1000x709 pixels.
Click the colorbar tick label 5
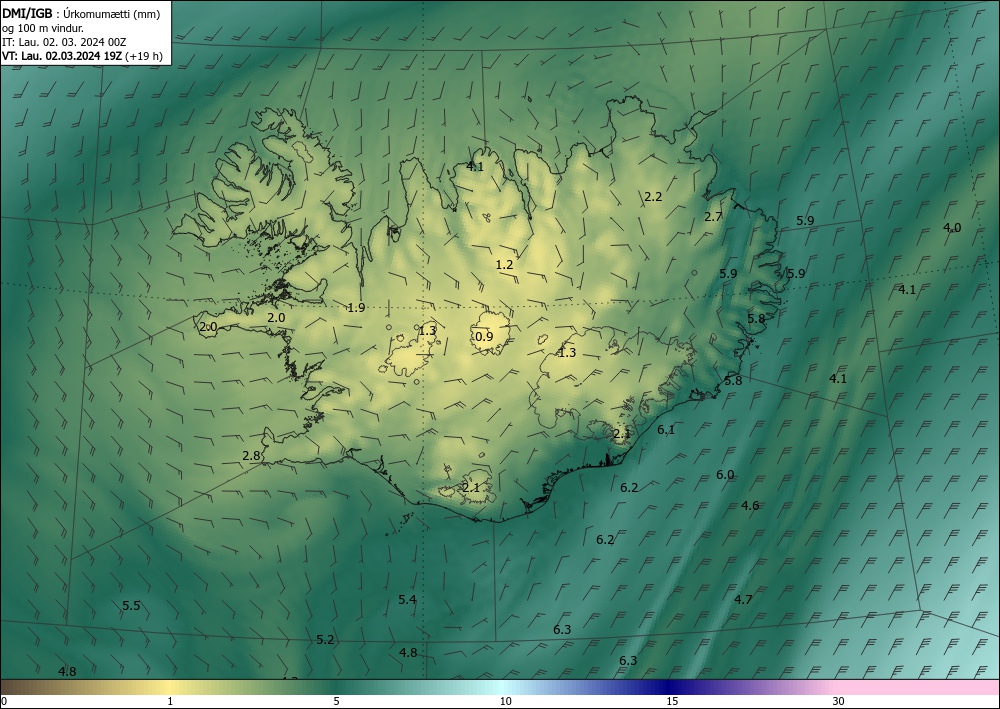pyautogui.click(x=336, y=702)
